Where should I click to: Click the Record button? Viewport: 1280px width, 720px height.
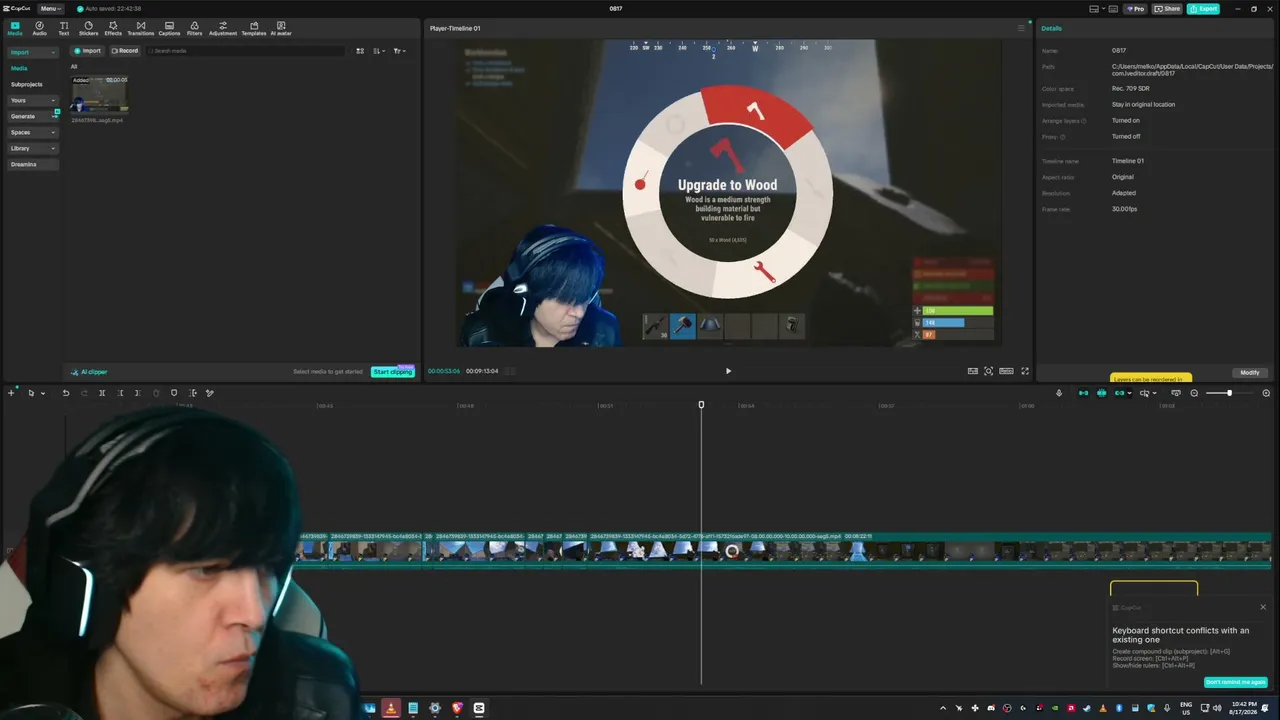pos(125,51)
